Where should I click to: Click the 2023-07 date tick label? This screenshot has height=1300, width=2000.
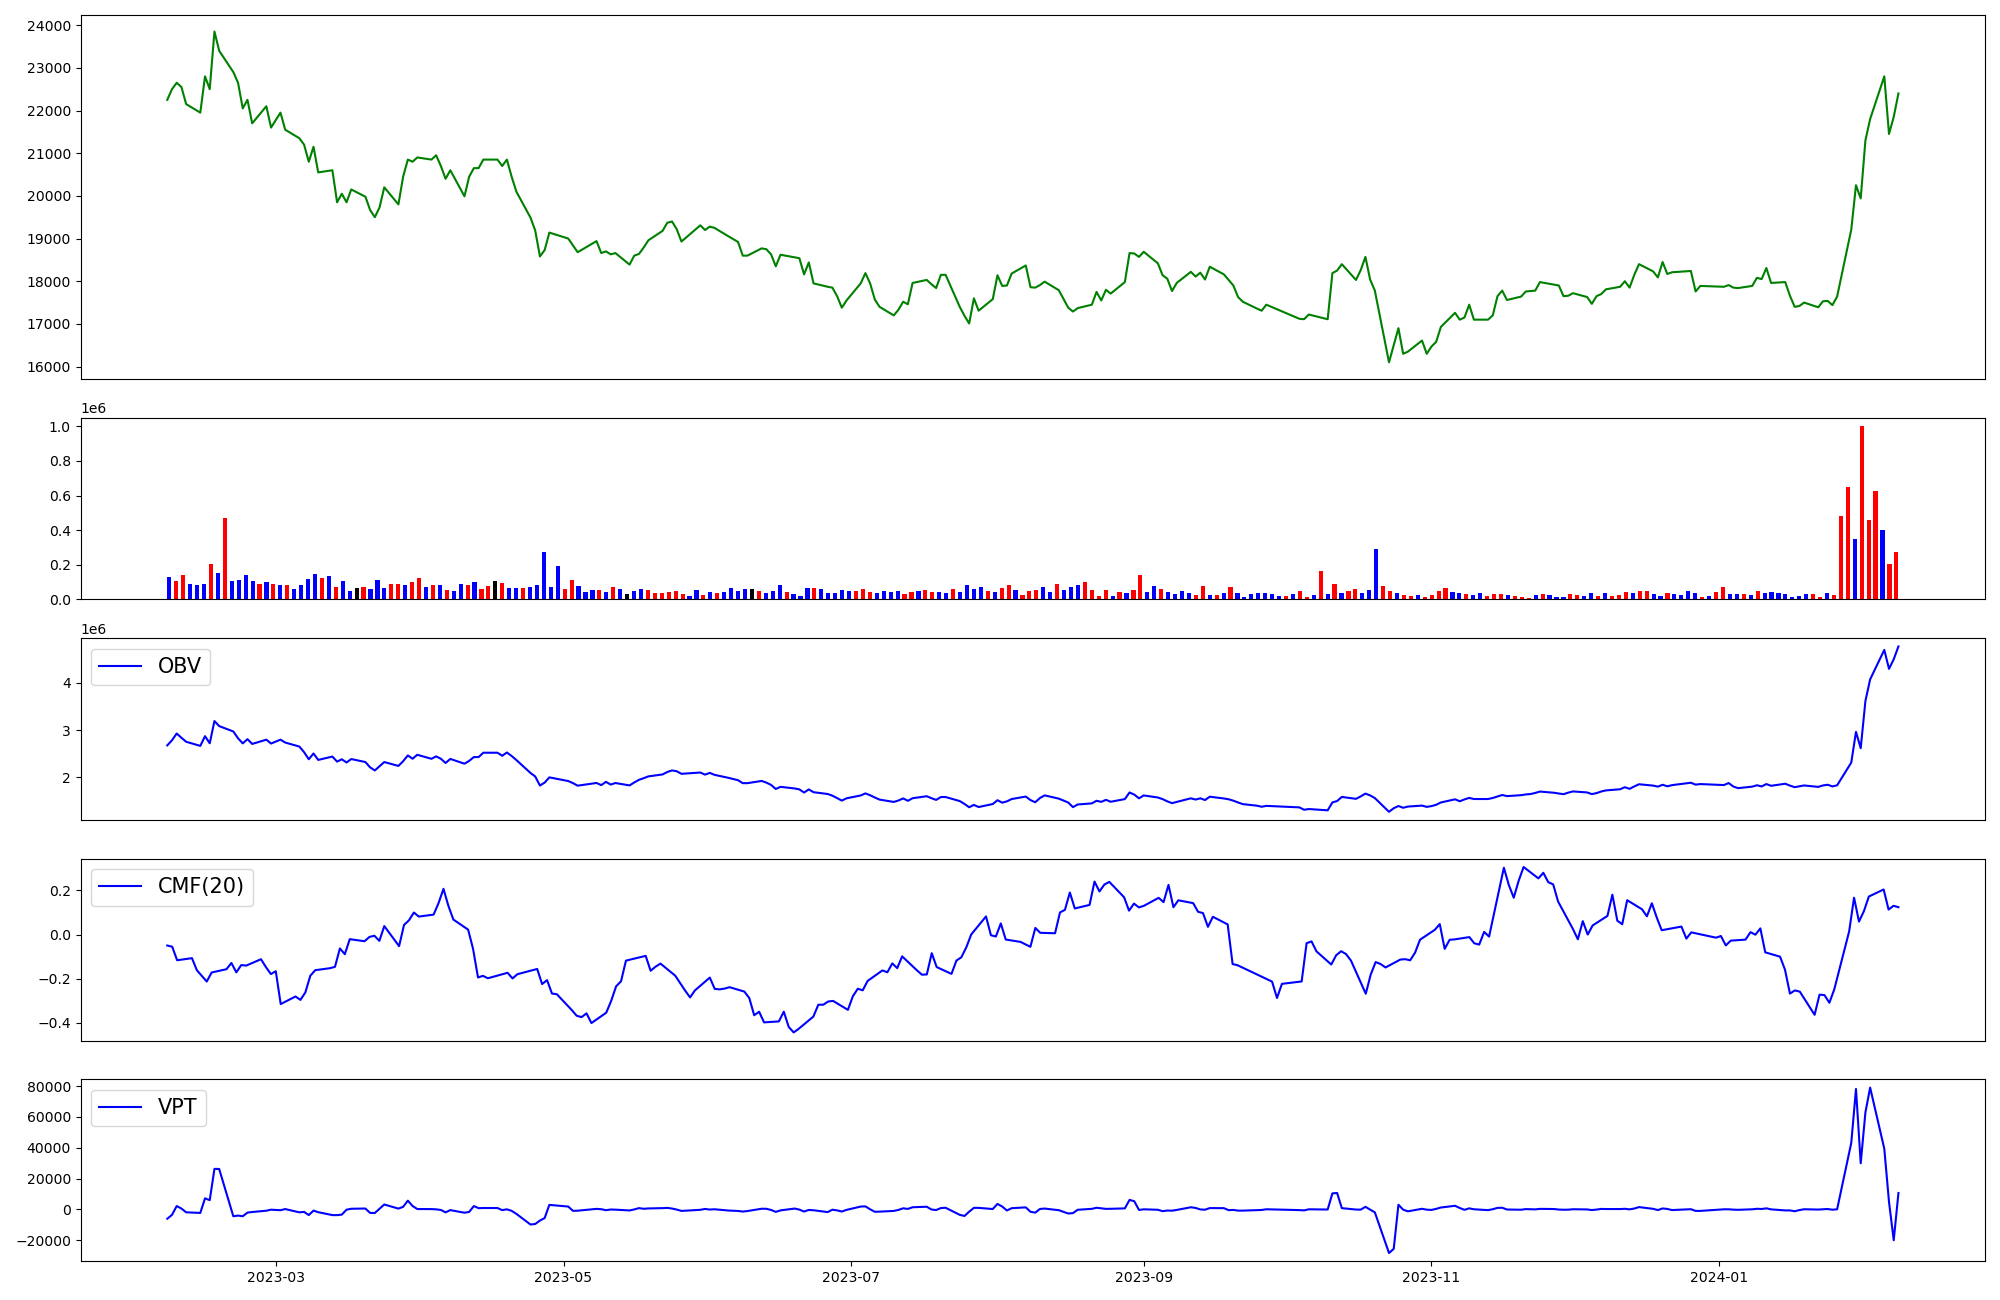[851, 1277]
